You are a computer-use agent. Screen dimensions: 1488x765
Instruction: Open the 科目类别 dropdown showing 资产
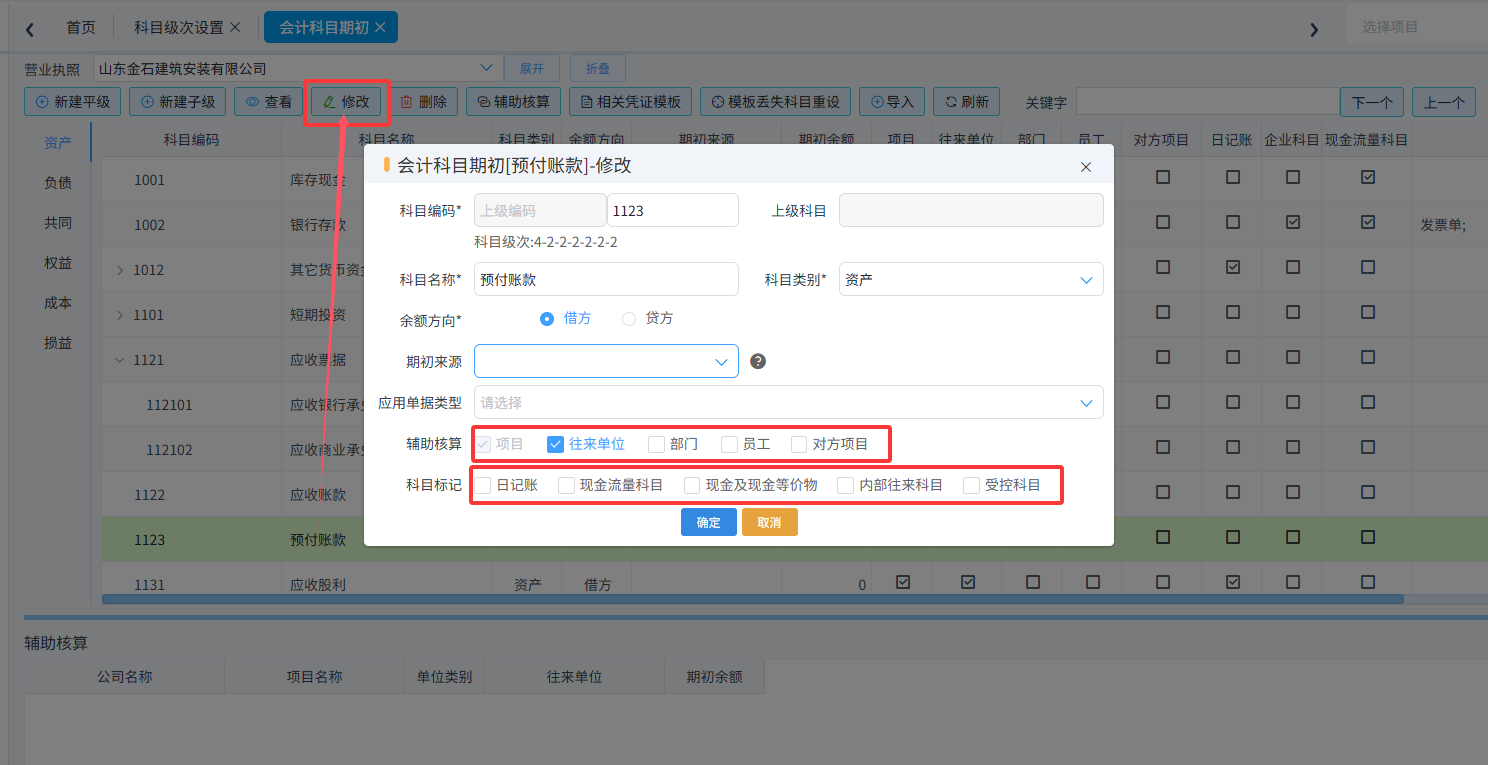tap(971, 279)
